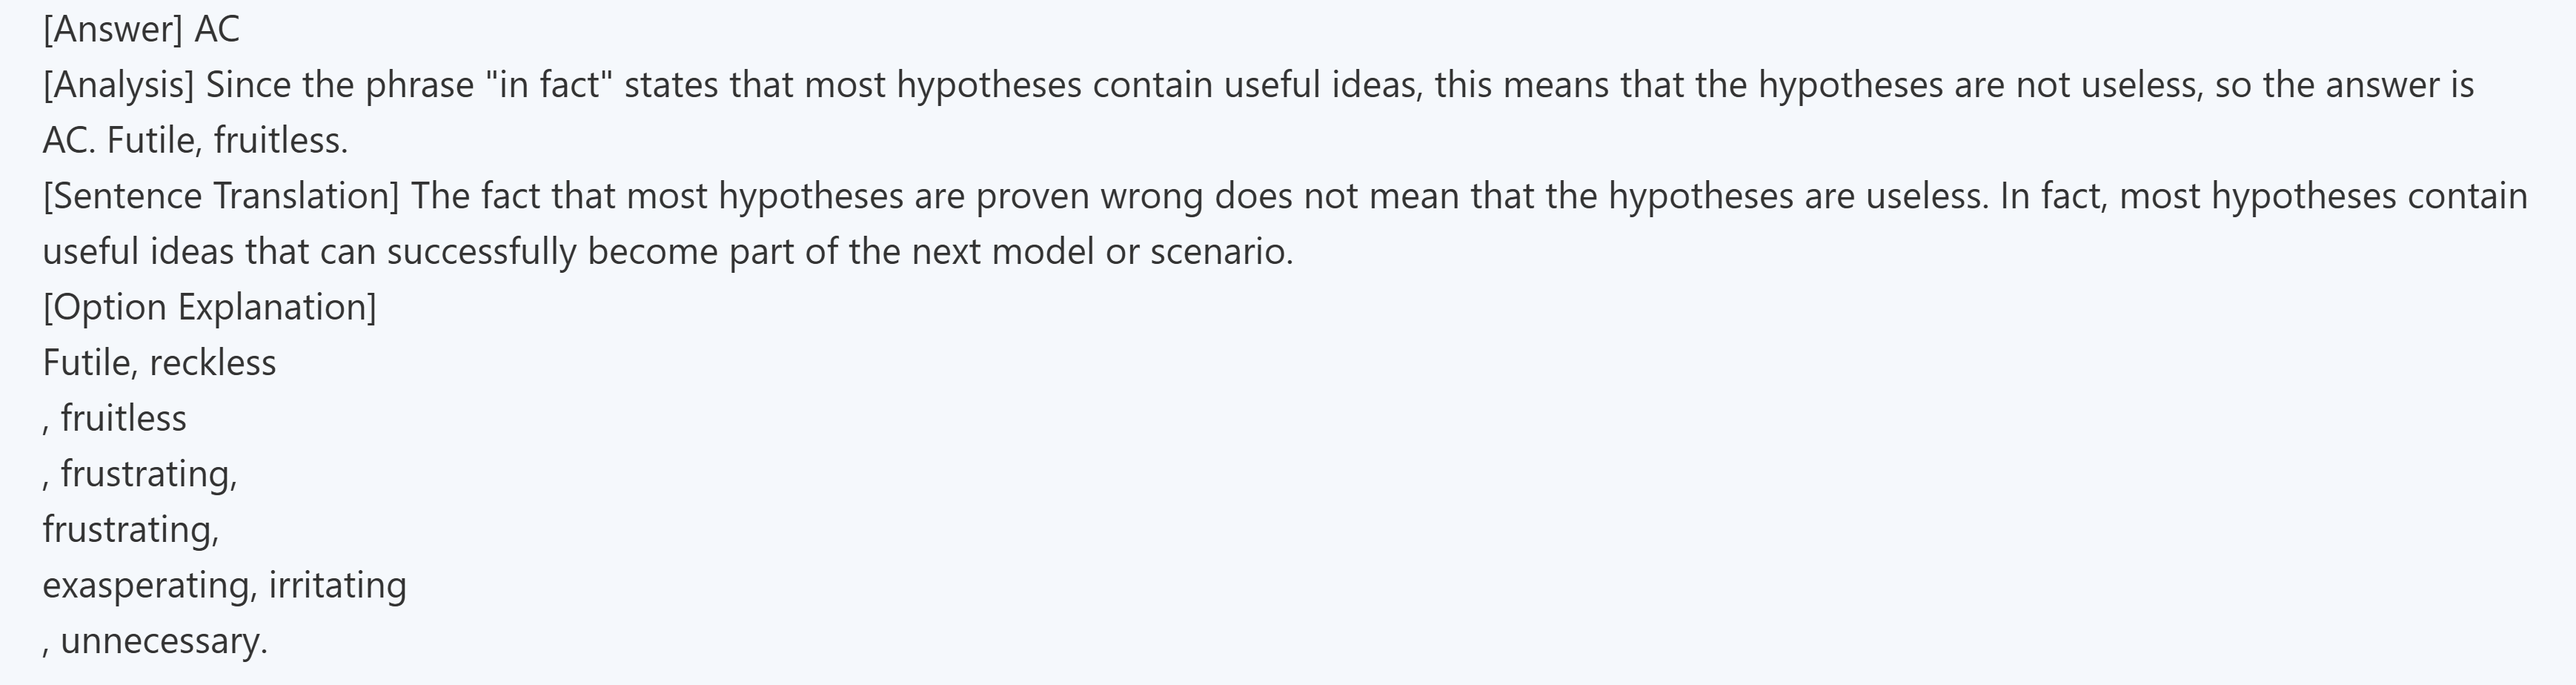Click the word "reckless"
The width and height of the screenshot is (2576, 685).
pyautogui.click(x=212, y=363)
